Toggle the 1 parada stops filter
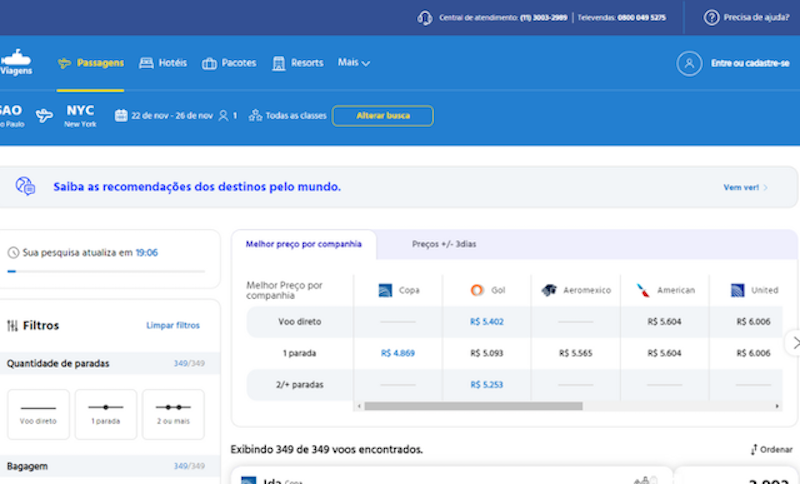Image resolution: width=800 pixels, height=484 pixels. [106, 414]
